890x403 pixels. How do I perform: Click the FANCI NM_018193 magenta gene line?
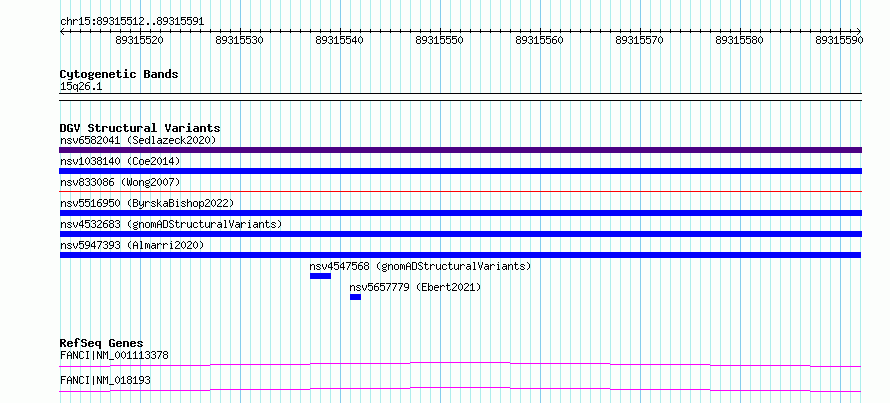[x=460, y=389]
